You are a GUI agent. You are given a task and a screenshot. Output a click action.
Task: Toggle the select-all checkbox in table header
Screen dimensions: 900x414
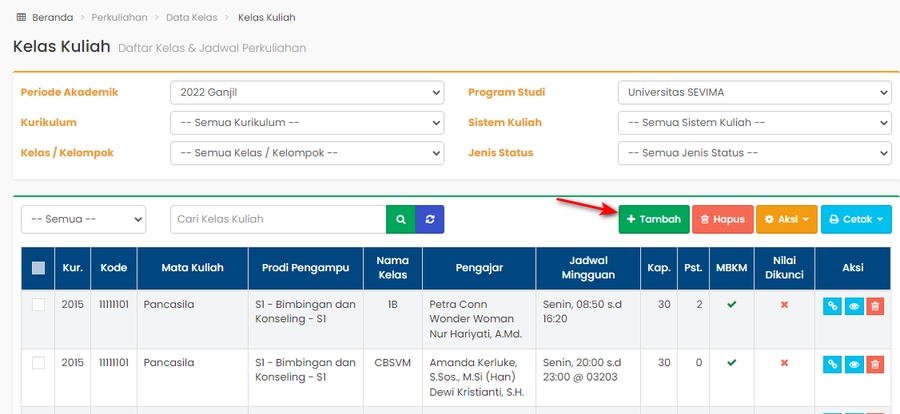point(38,268)
